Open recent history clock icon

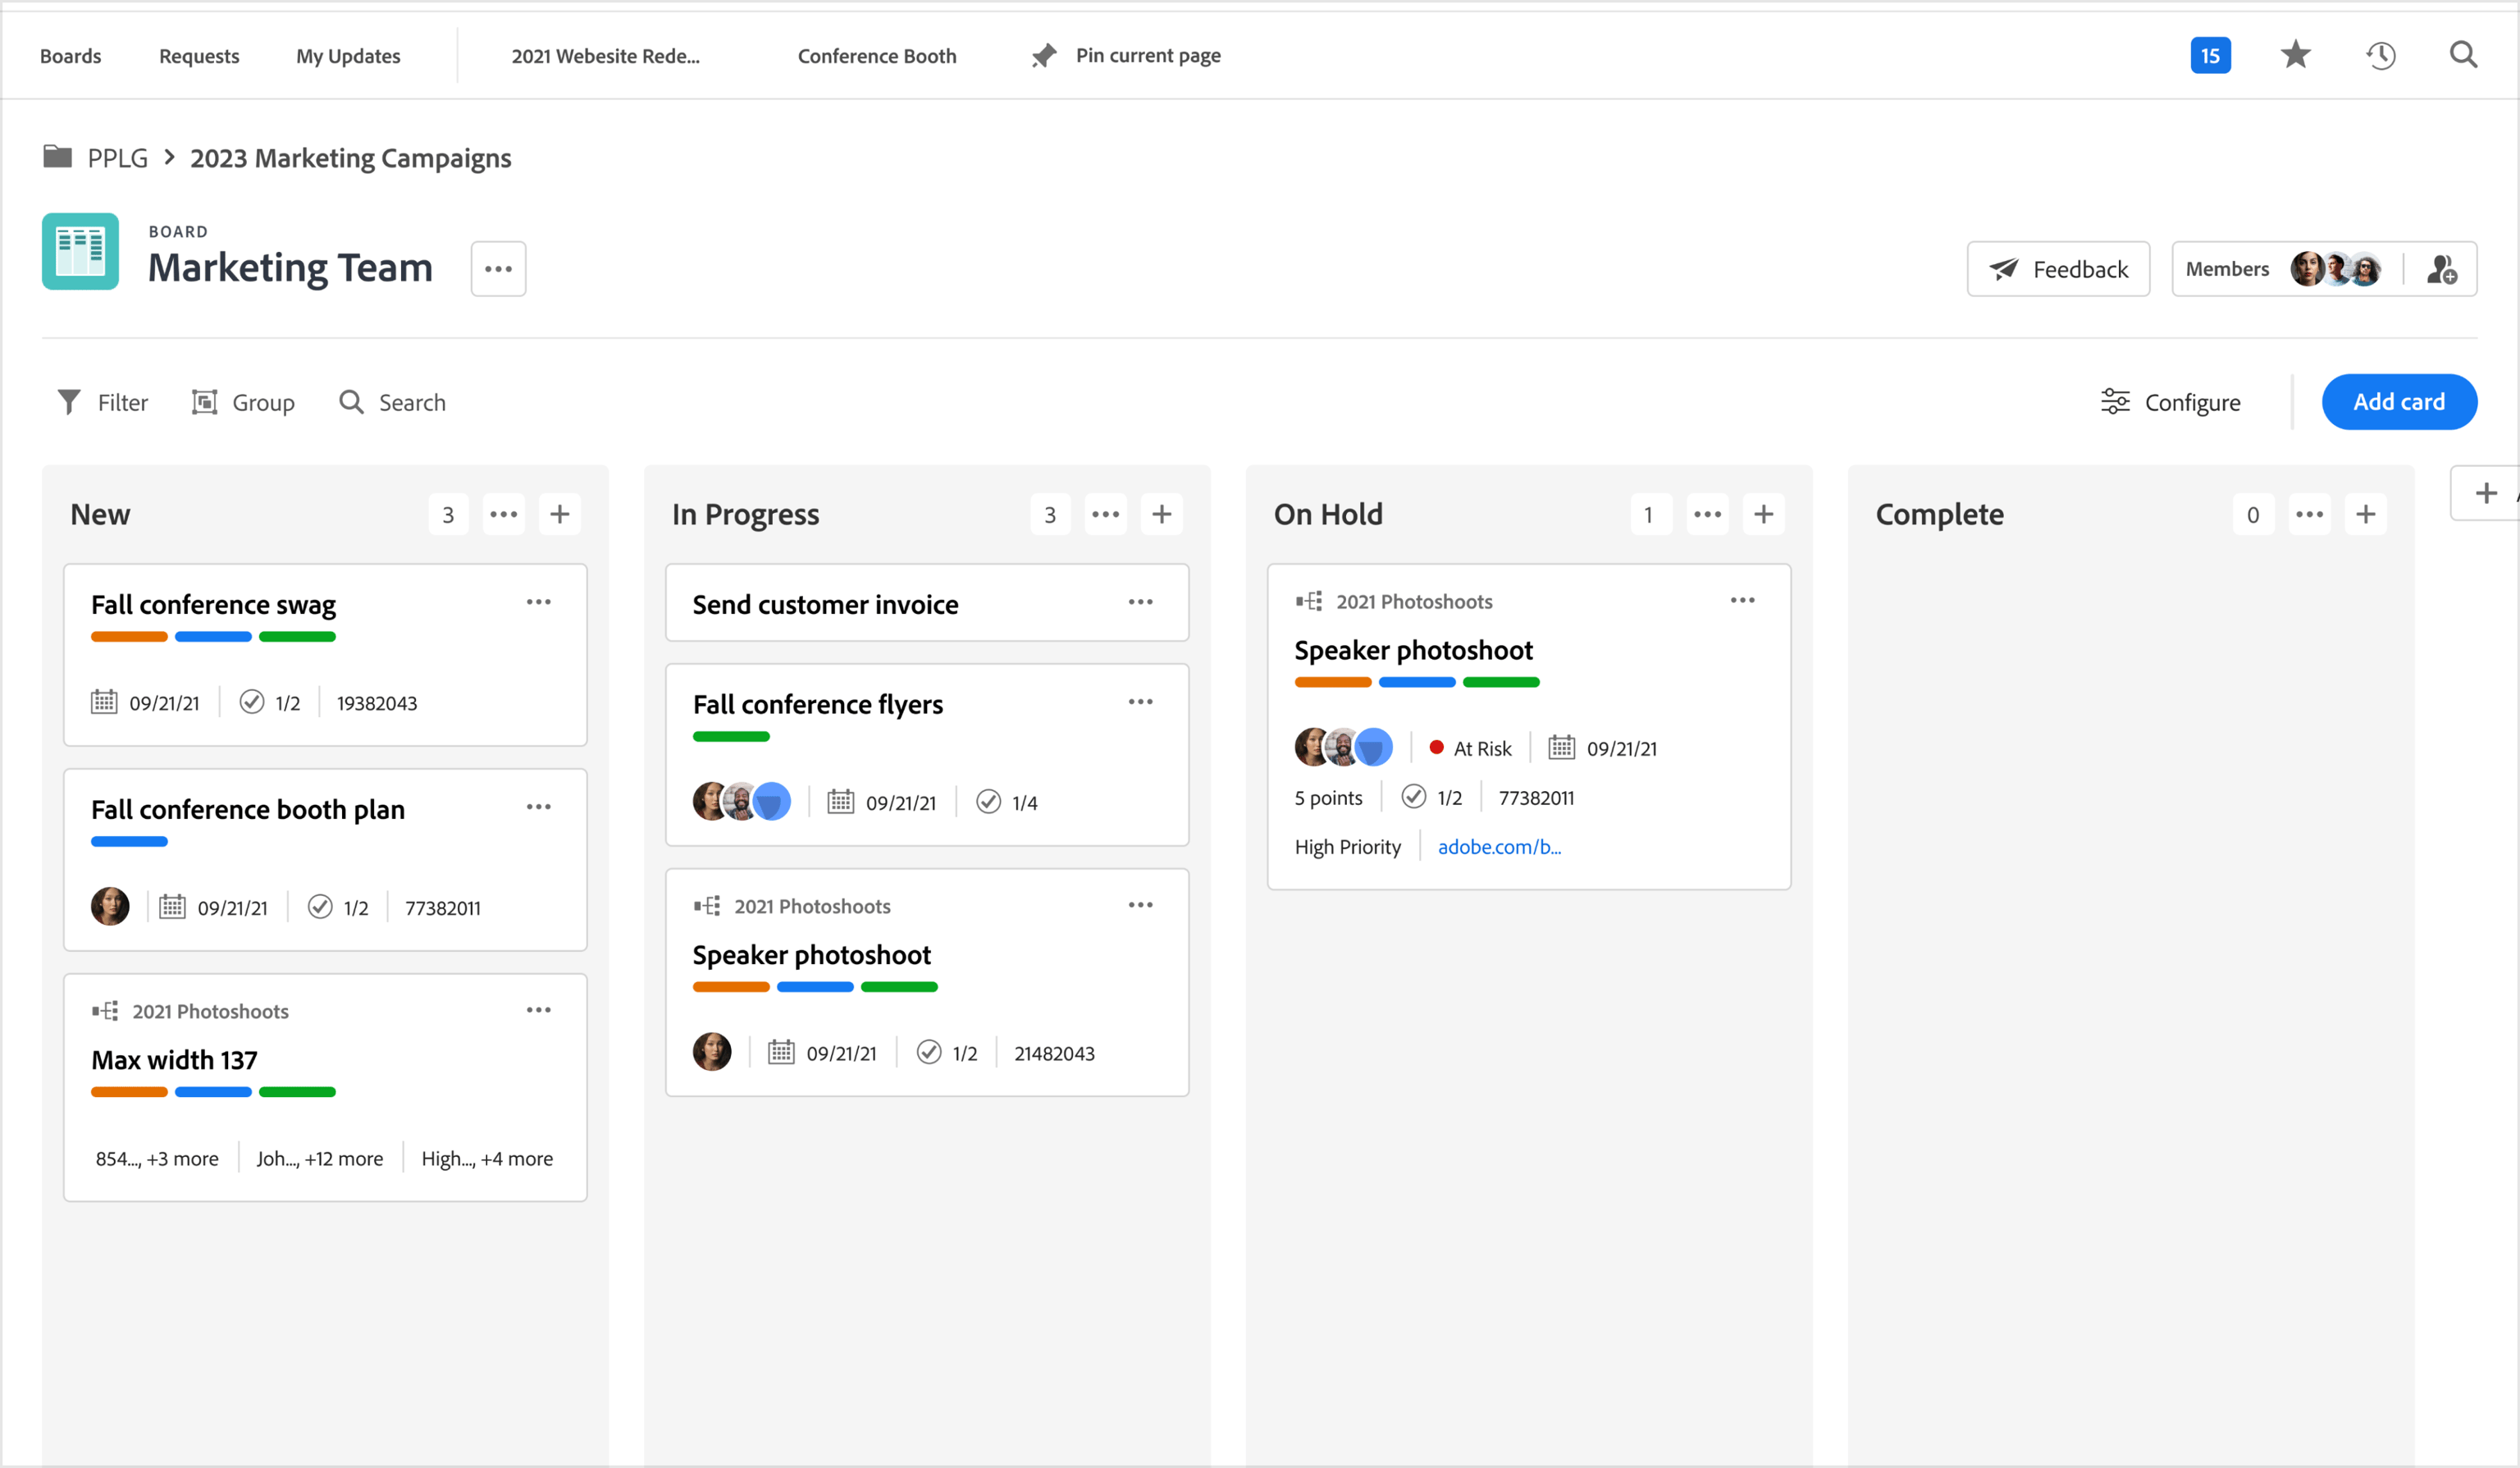[2380, 56]
